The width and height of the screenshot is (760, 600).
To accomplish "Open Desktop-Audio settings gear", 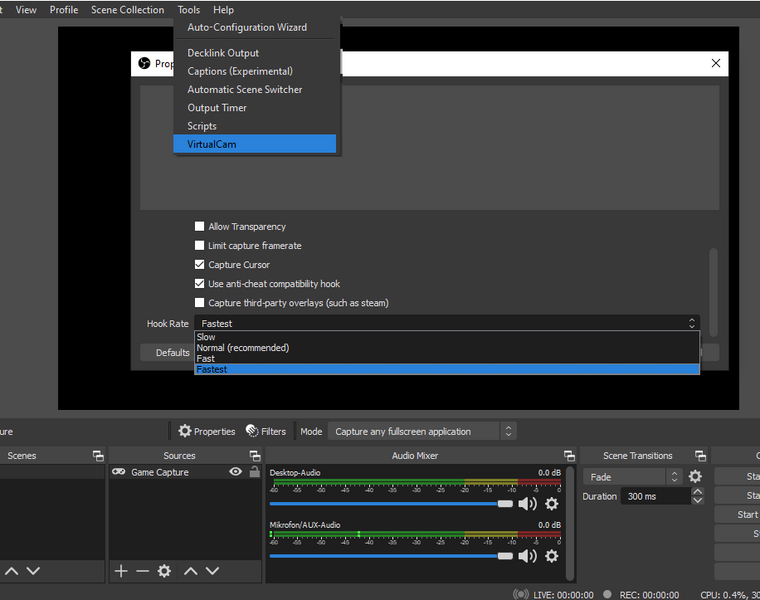I will [551, 504].
